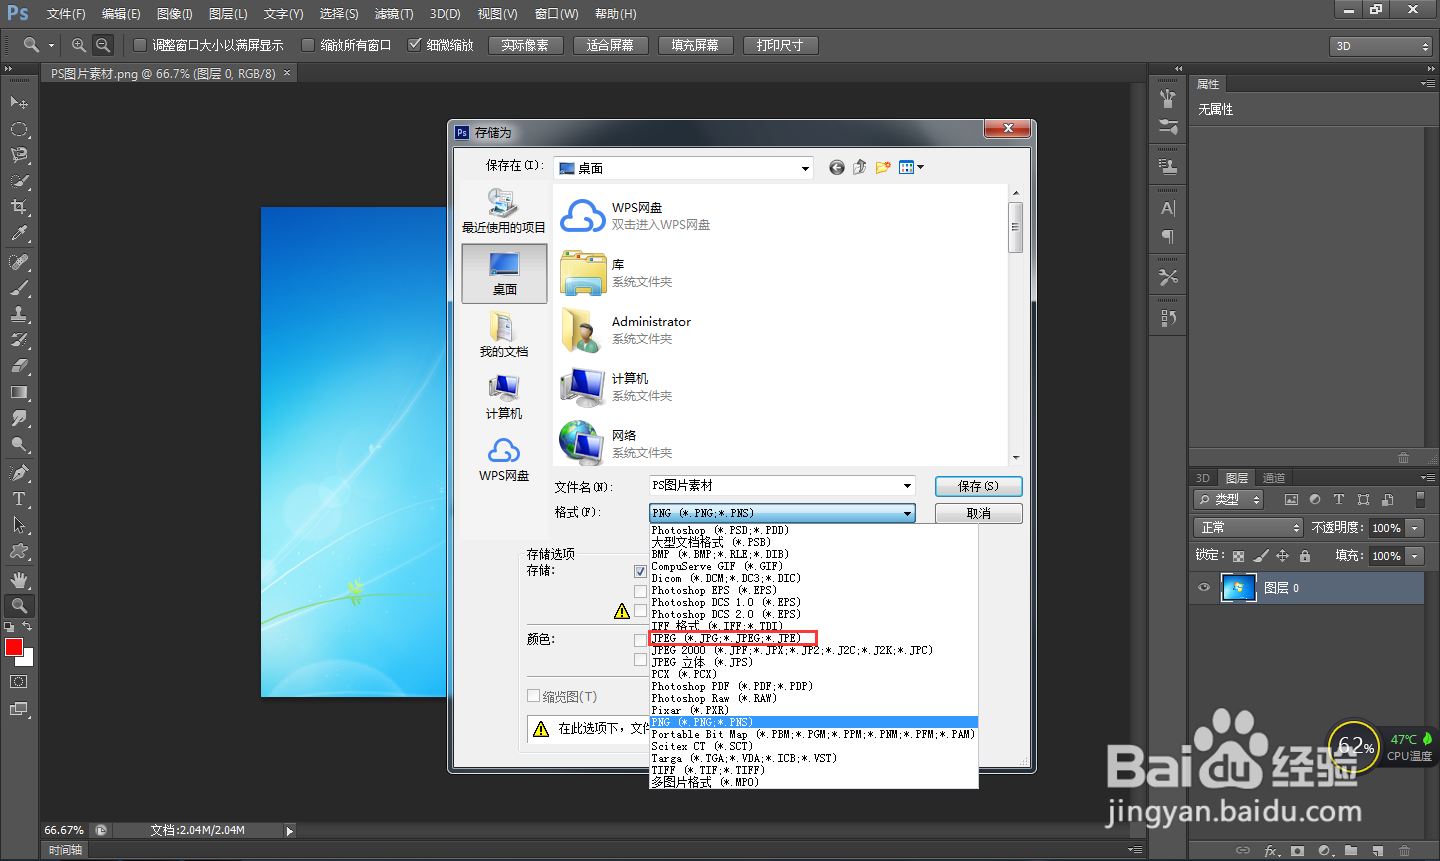Open 3D workspace dropdown in options bar

1382,46
